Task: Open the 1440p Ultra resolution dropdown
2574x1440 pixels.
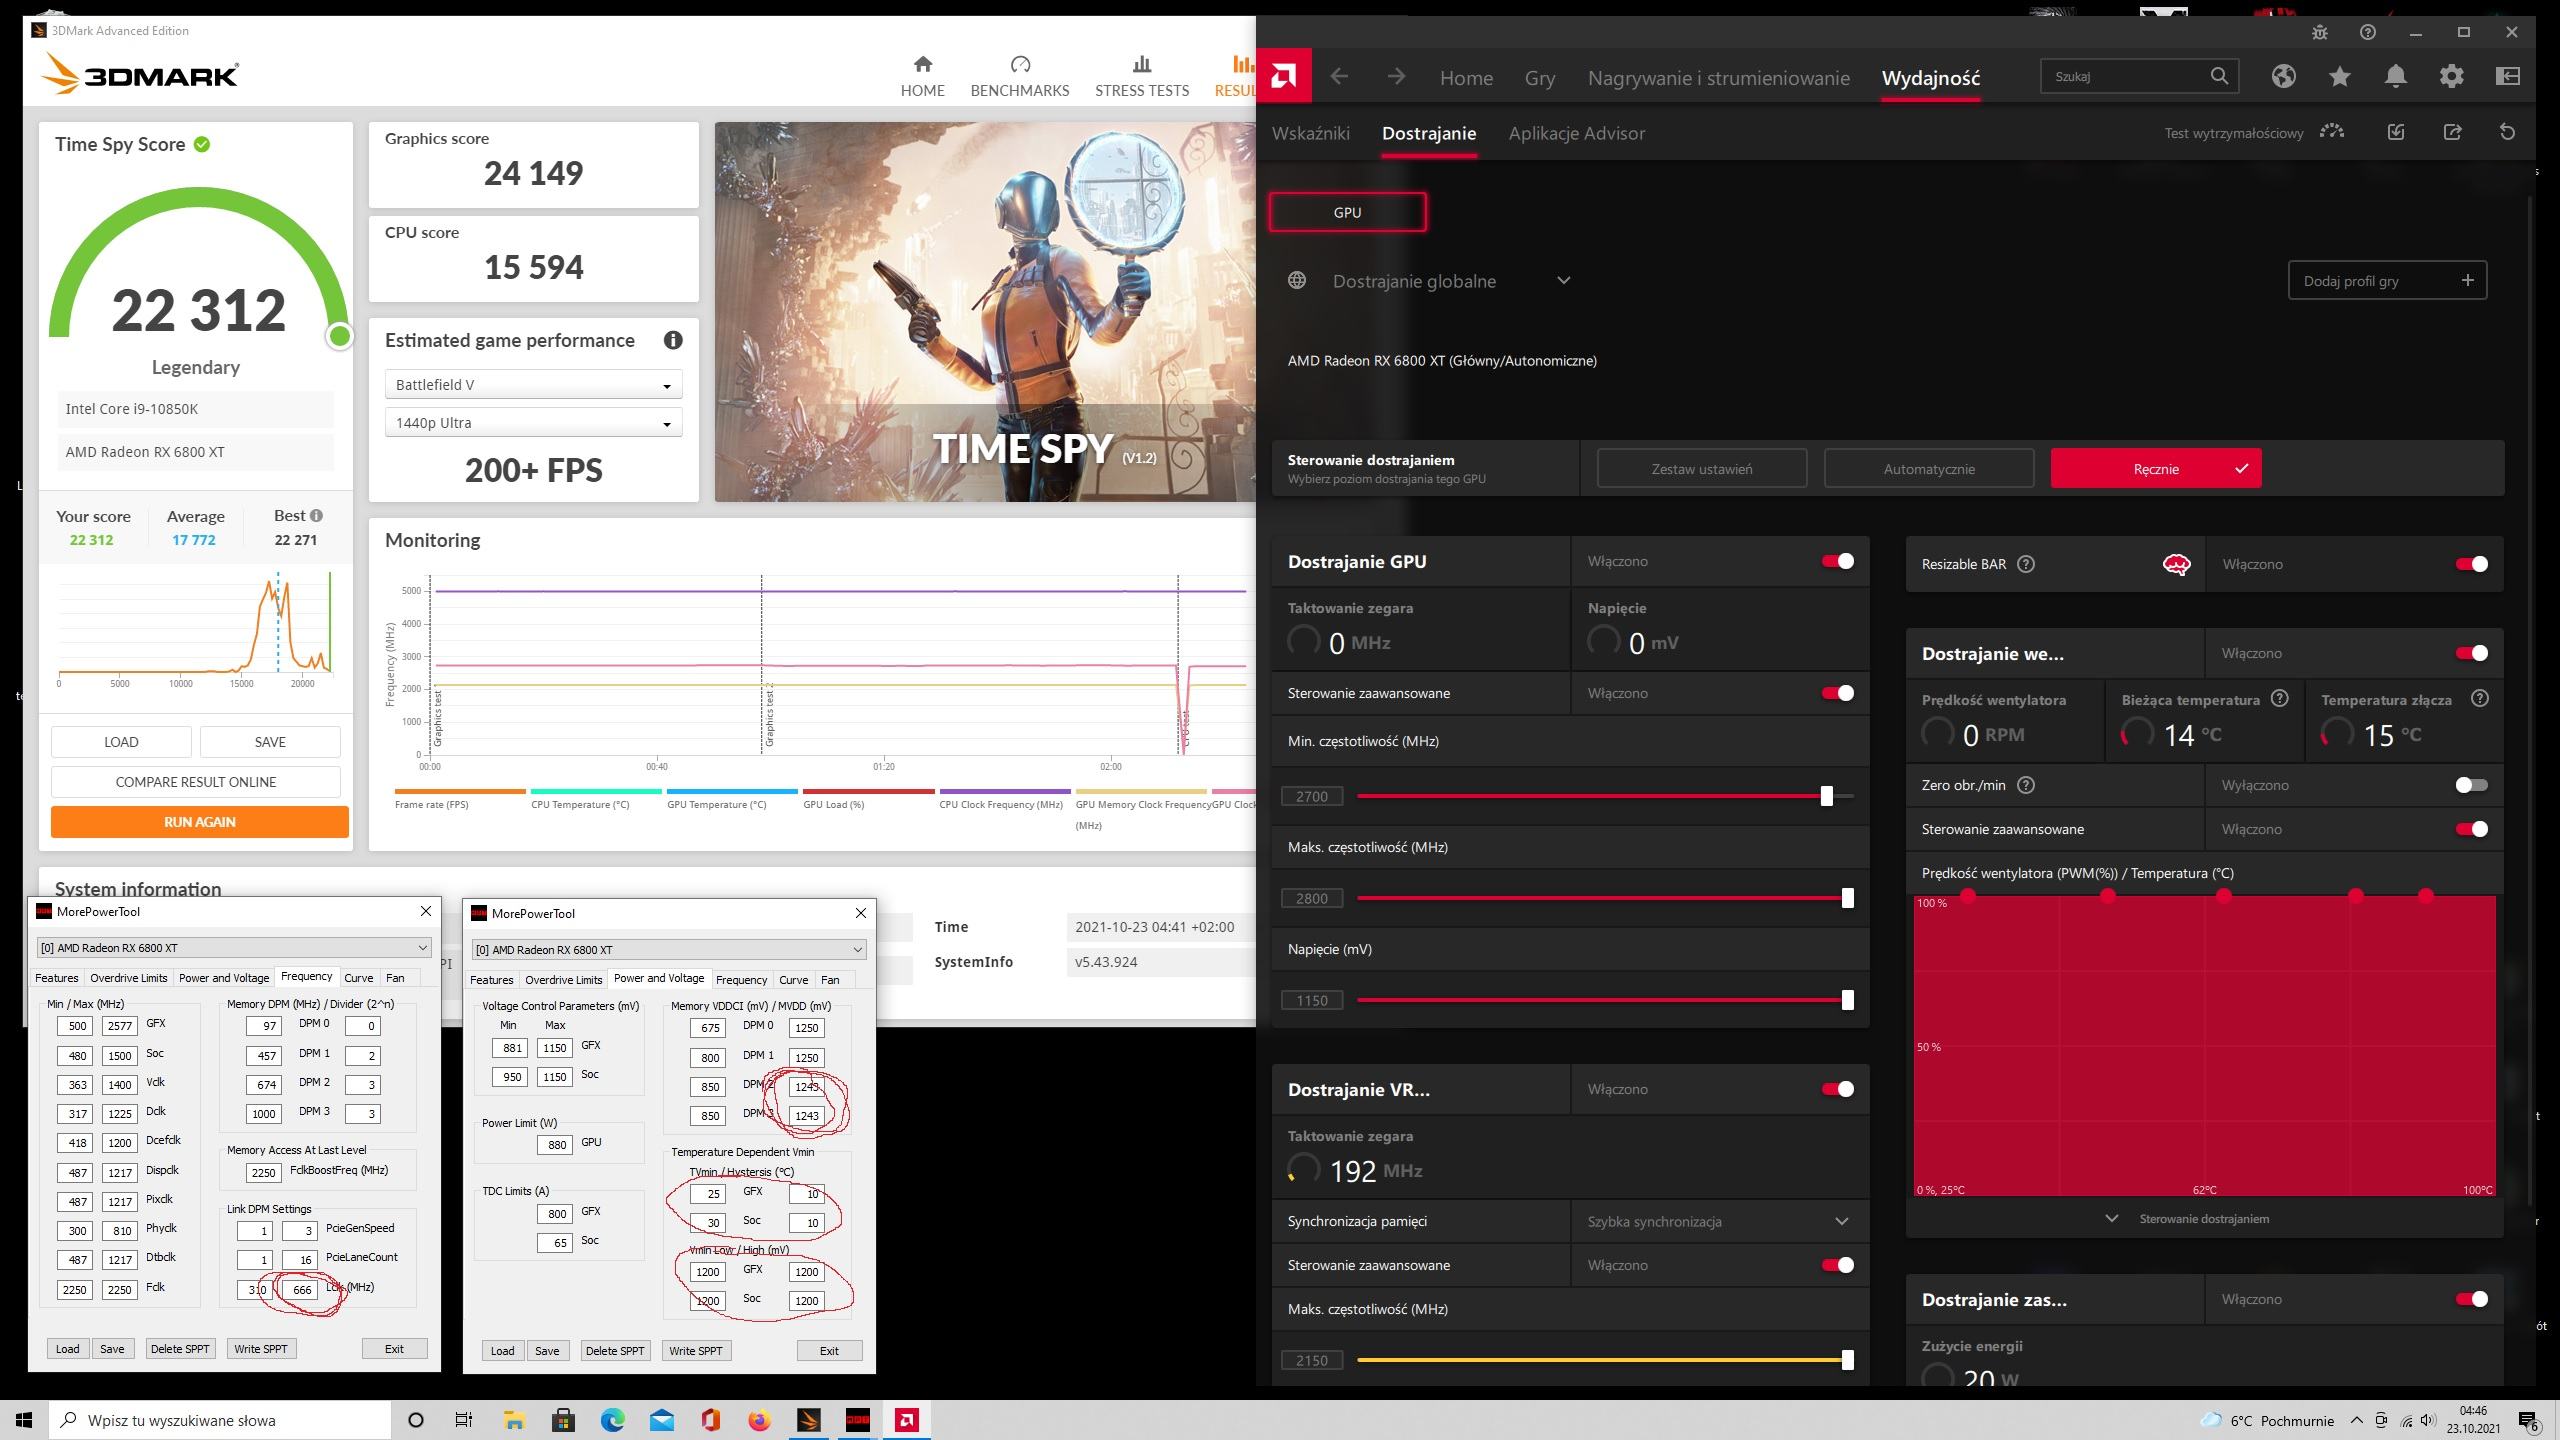Action: tap(533, 423)
